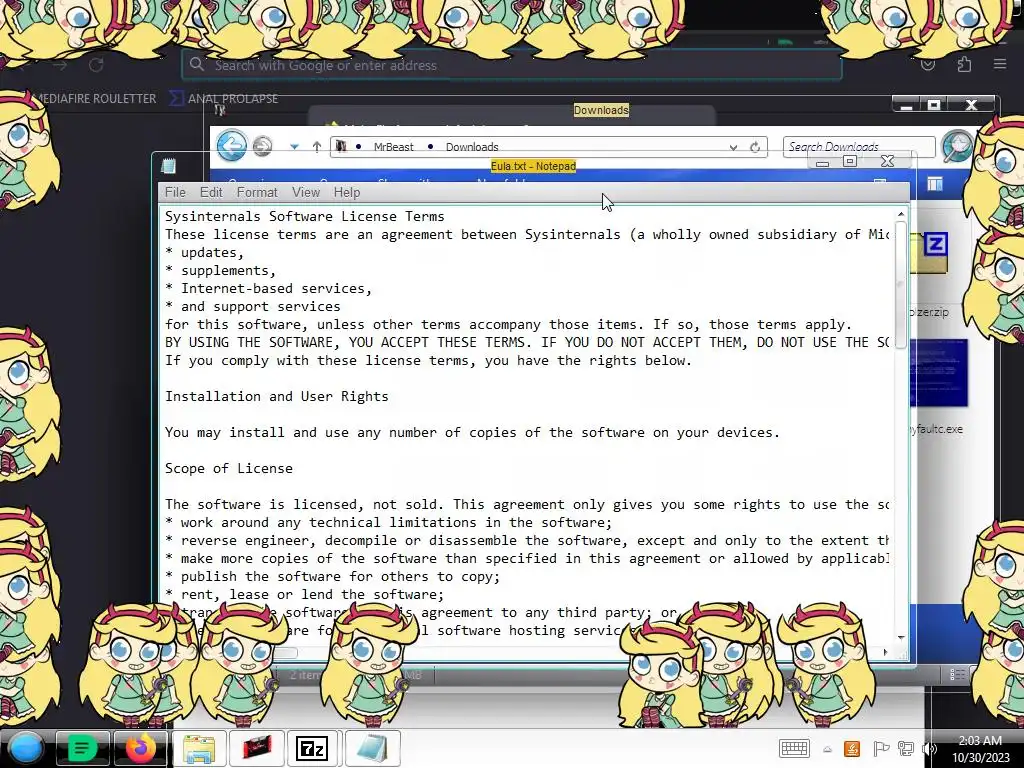Open 7-Zip from the taskbar
1024x768 pixels.
[312, 748]
